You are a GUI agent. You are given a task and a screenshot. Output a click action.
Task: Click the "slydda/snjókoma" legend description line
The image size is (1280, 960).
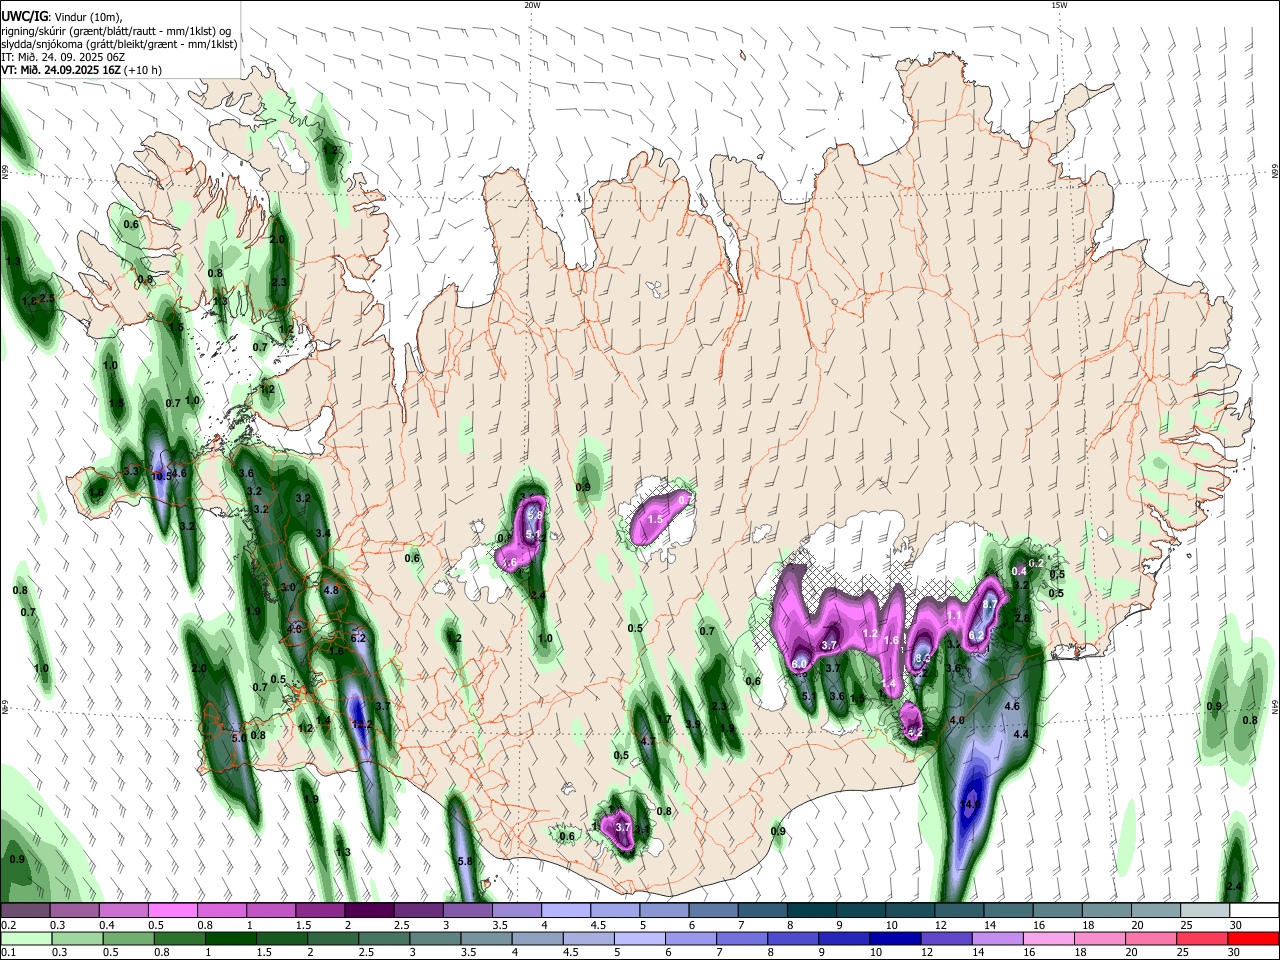[119, 44]
